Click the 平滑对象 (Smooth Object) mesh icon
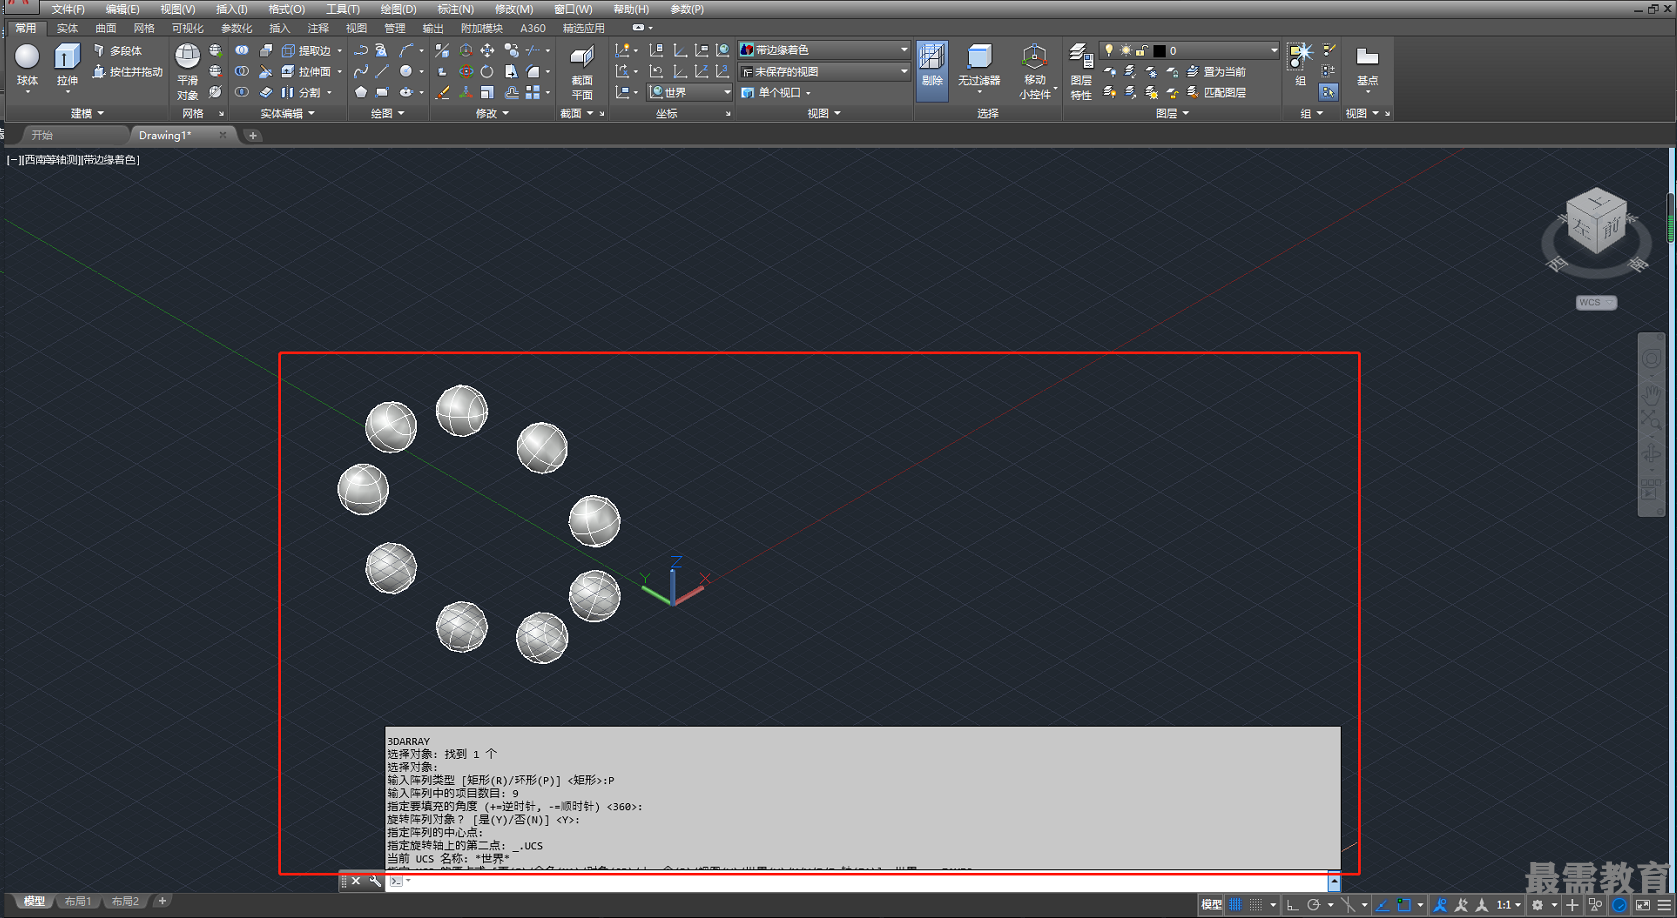Image resolution: width=1677 pixels, height=918 pixels. click(x=187, y=72)
